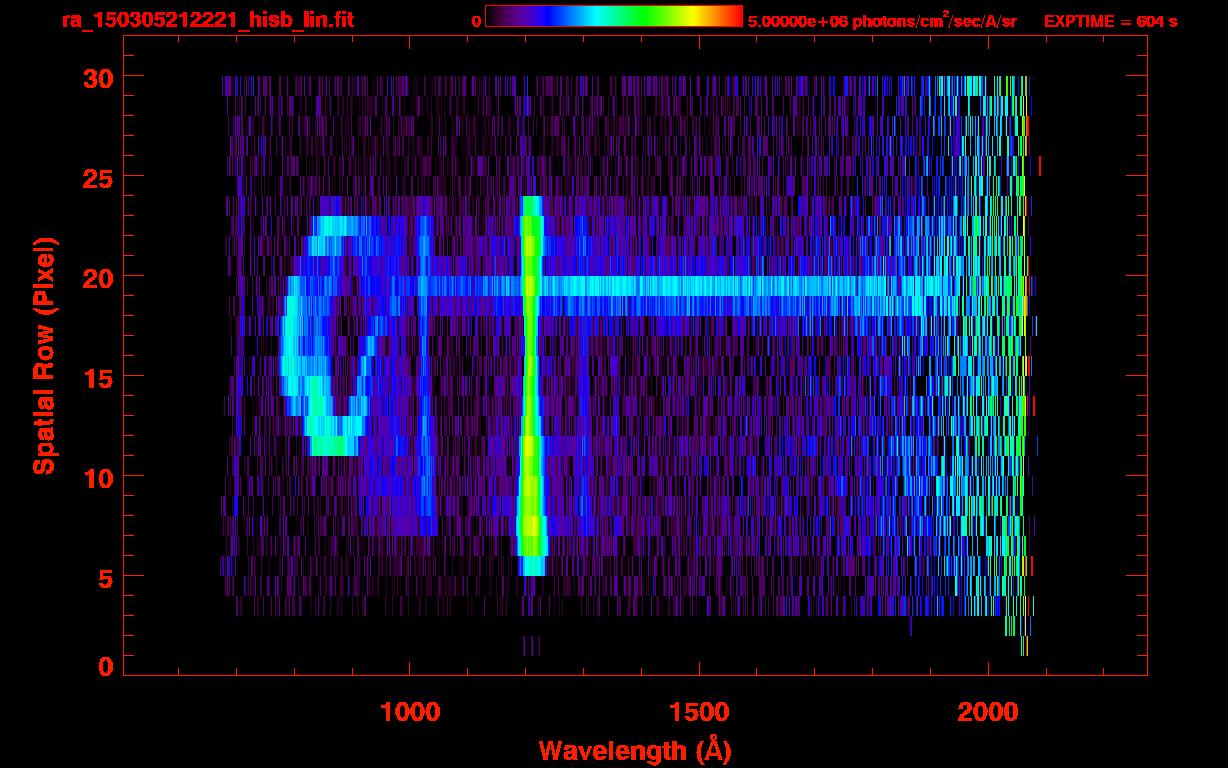This screenshot has width=1228, height=768.
Task: Click the x-axis tick label 1000
Action: [x=410, y=713]
